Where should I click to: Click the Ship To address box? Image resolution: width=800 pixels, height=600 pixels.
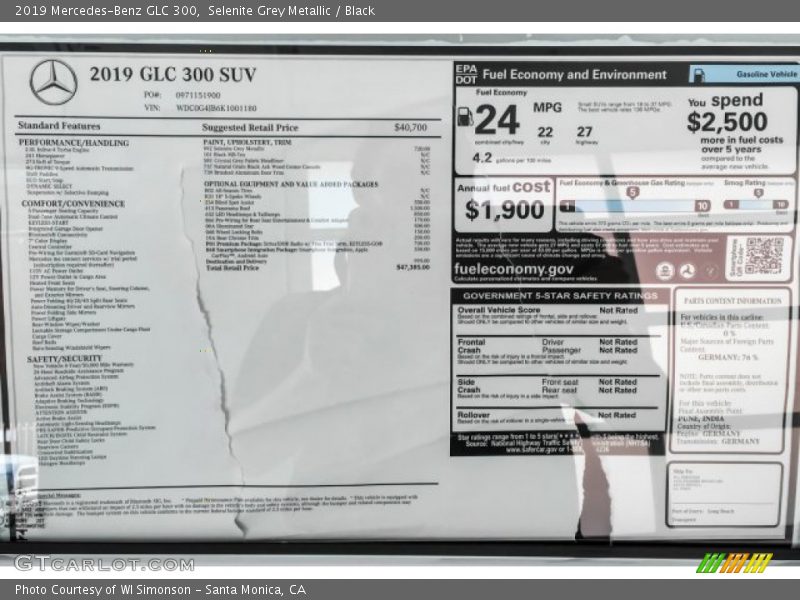[724, 495]
